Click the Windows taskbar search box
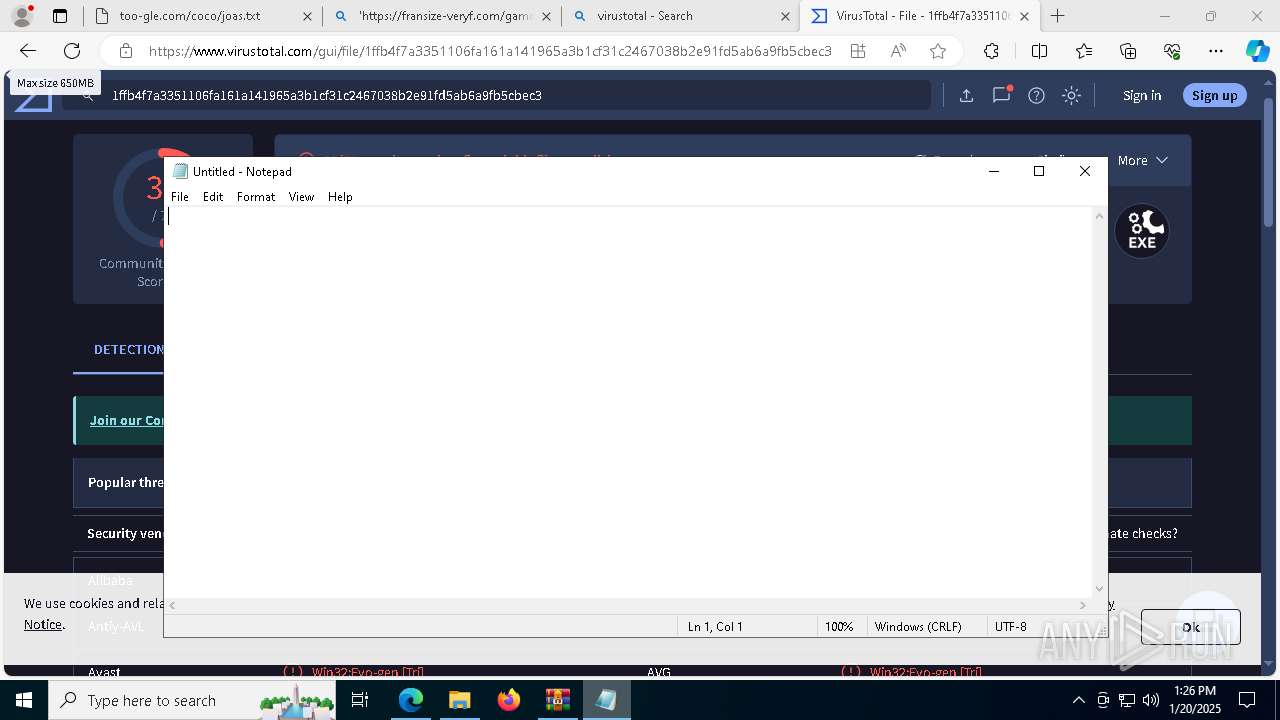This screenshot has height=720, width=1280. click(190, 700)
